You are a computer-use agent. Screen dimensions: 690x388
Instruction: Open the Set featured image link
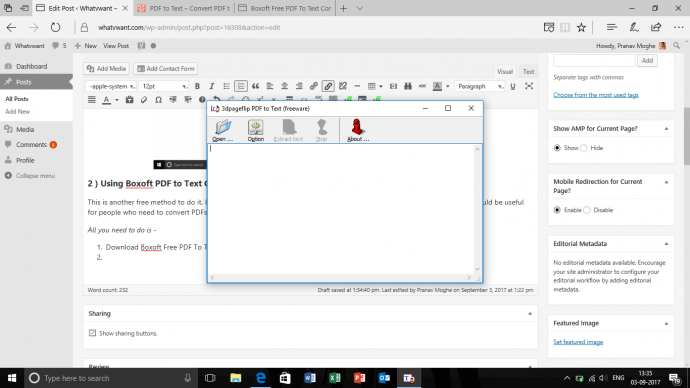point(578,342)
